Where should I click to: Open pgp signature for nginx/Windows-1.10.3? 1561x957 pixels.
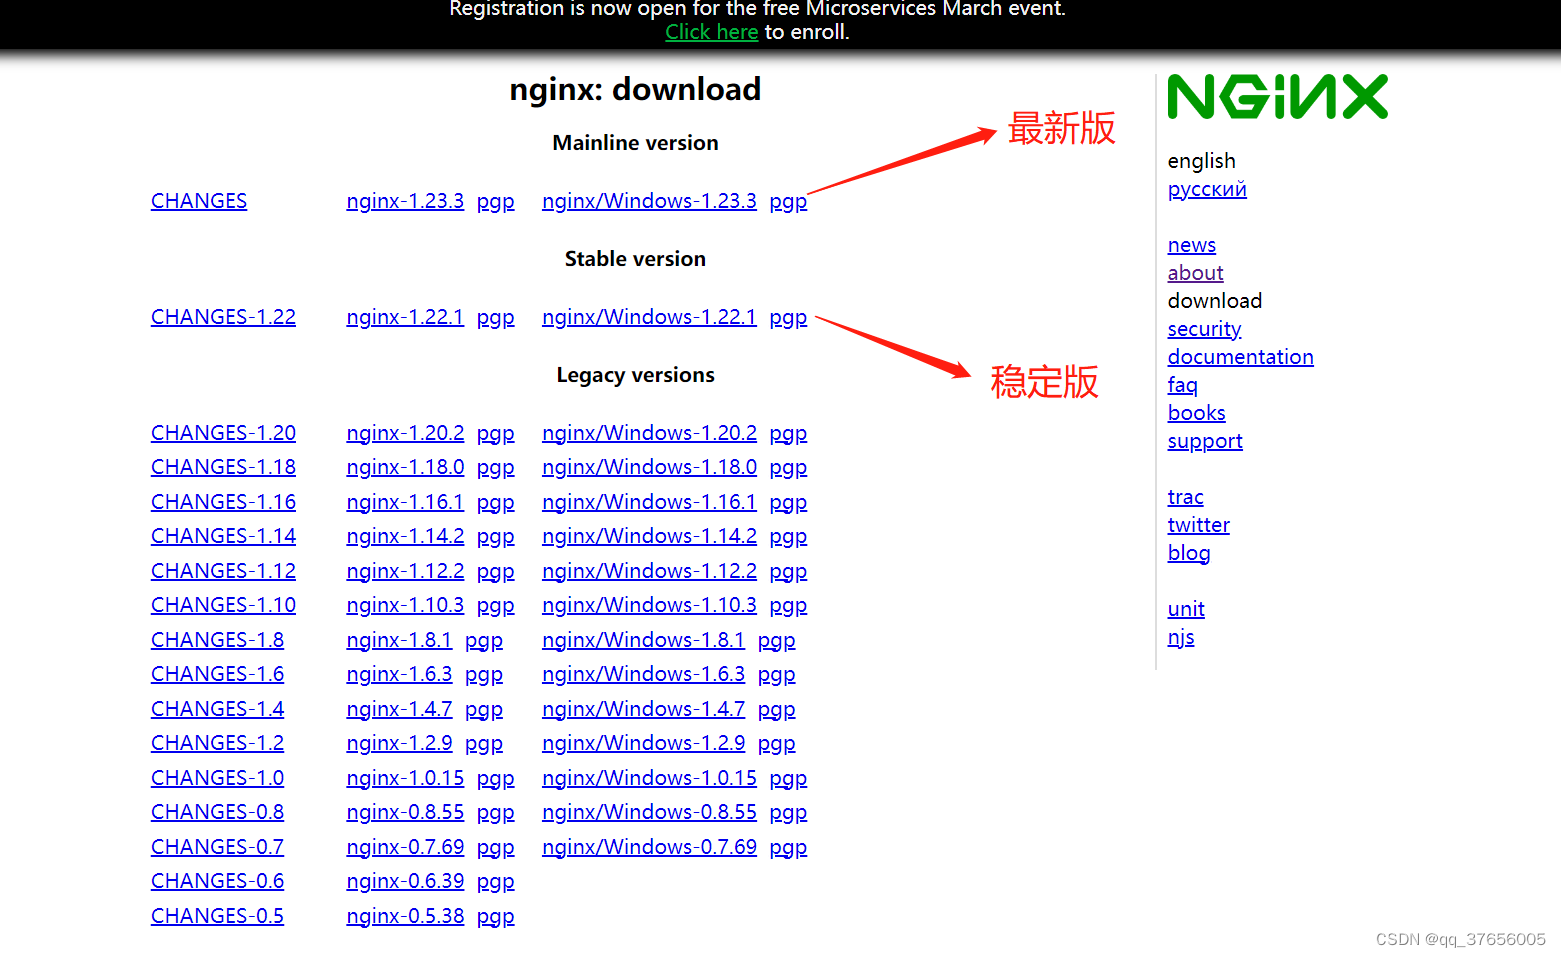(788, 605)
